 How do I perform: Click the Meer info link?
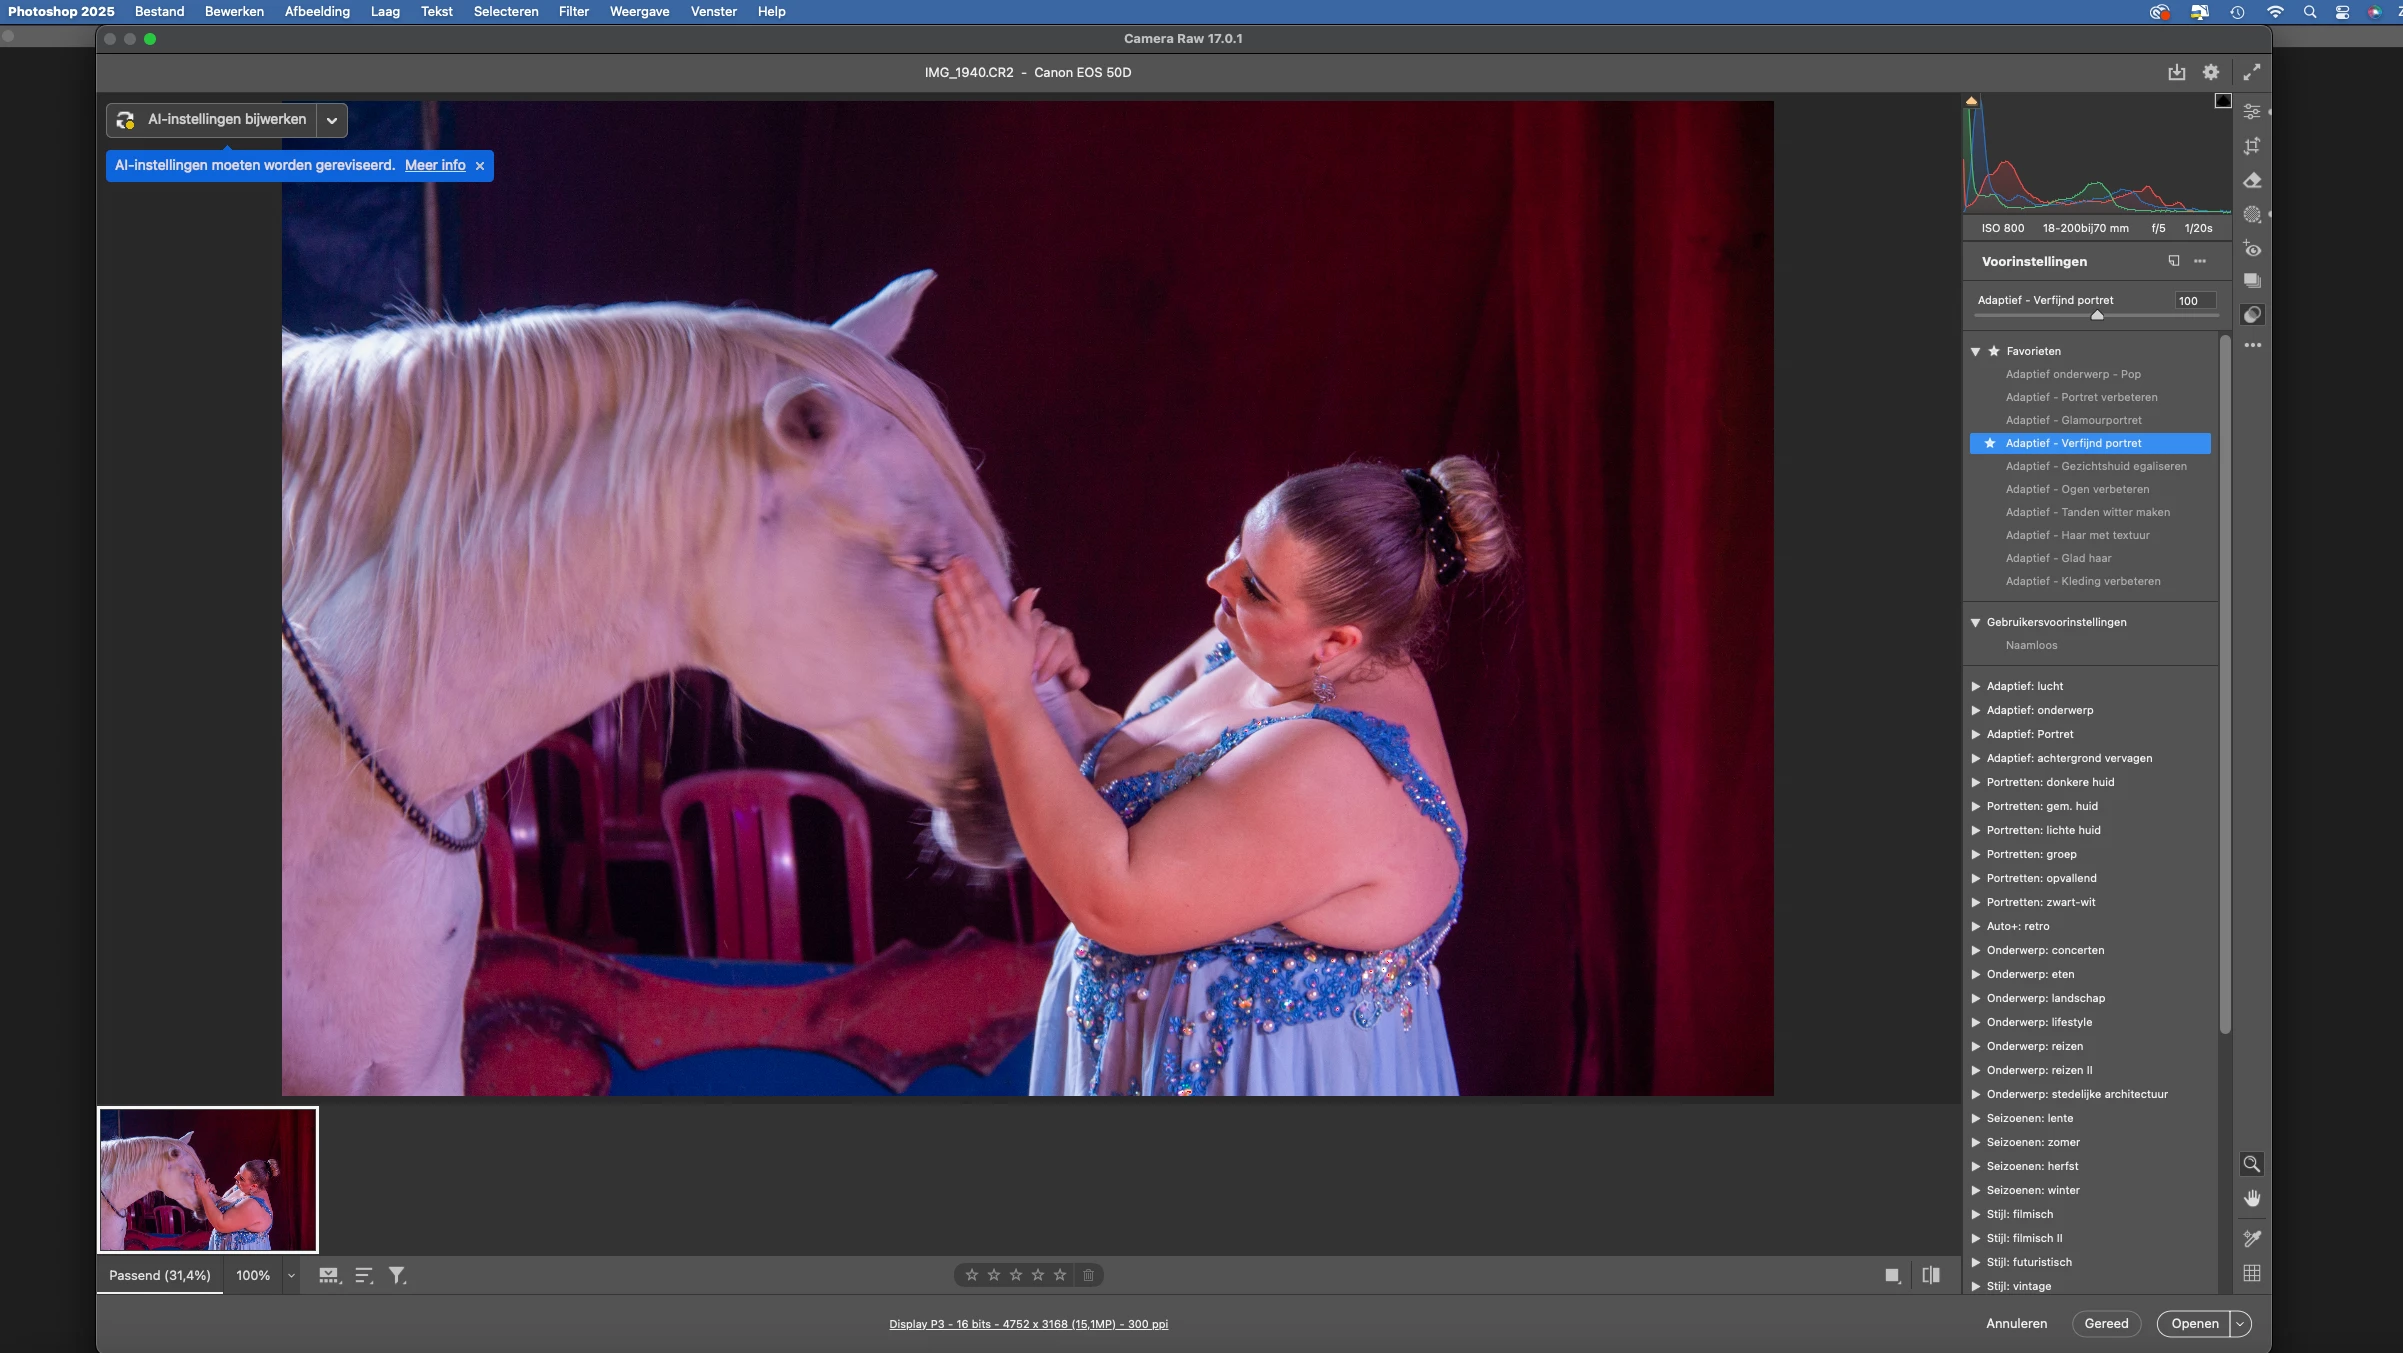point(435,165)
